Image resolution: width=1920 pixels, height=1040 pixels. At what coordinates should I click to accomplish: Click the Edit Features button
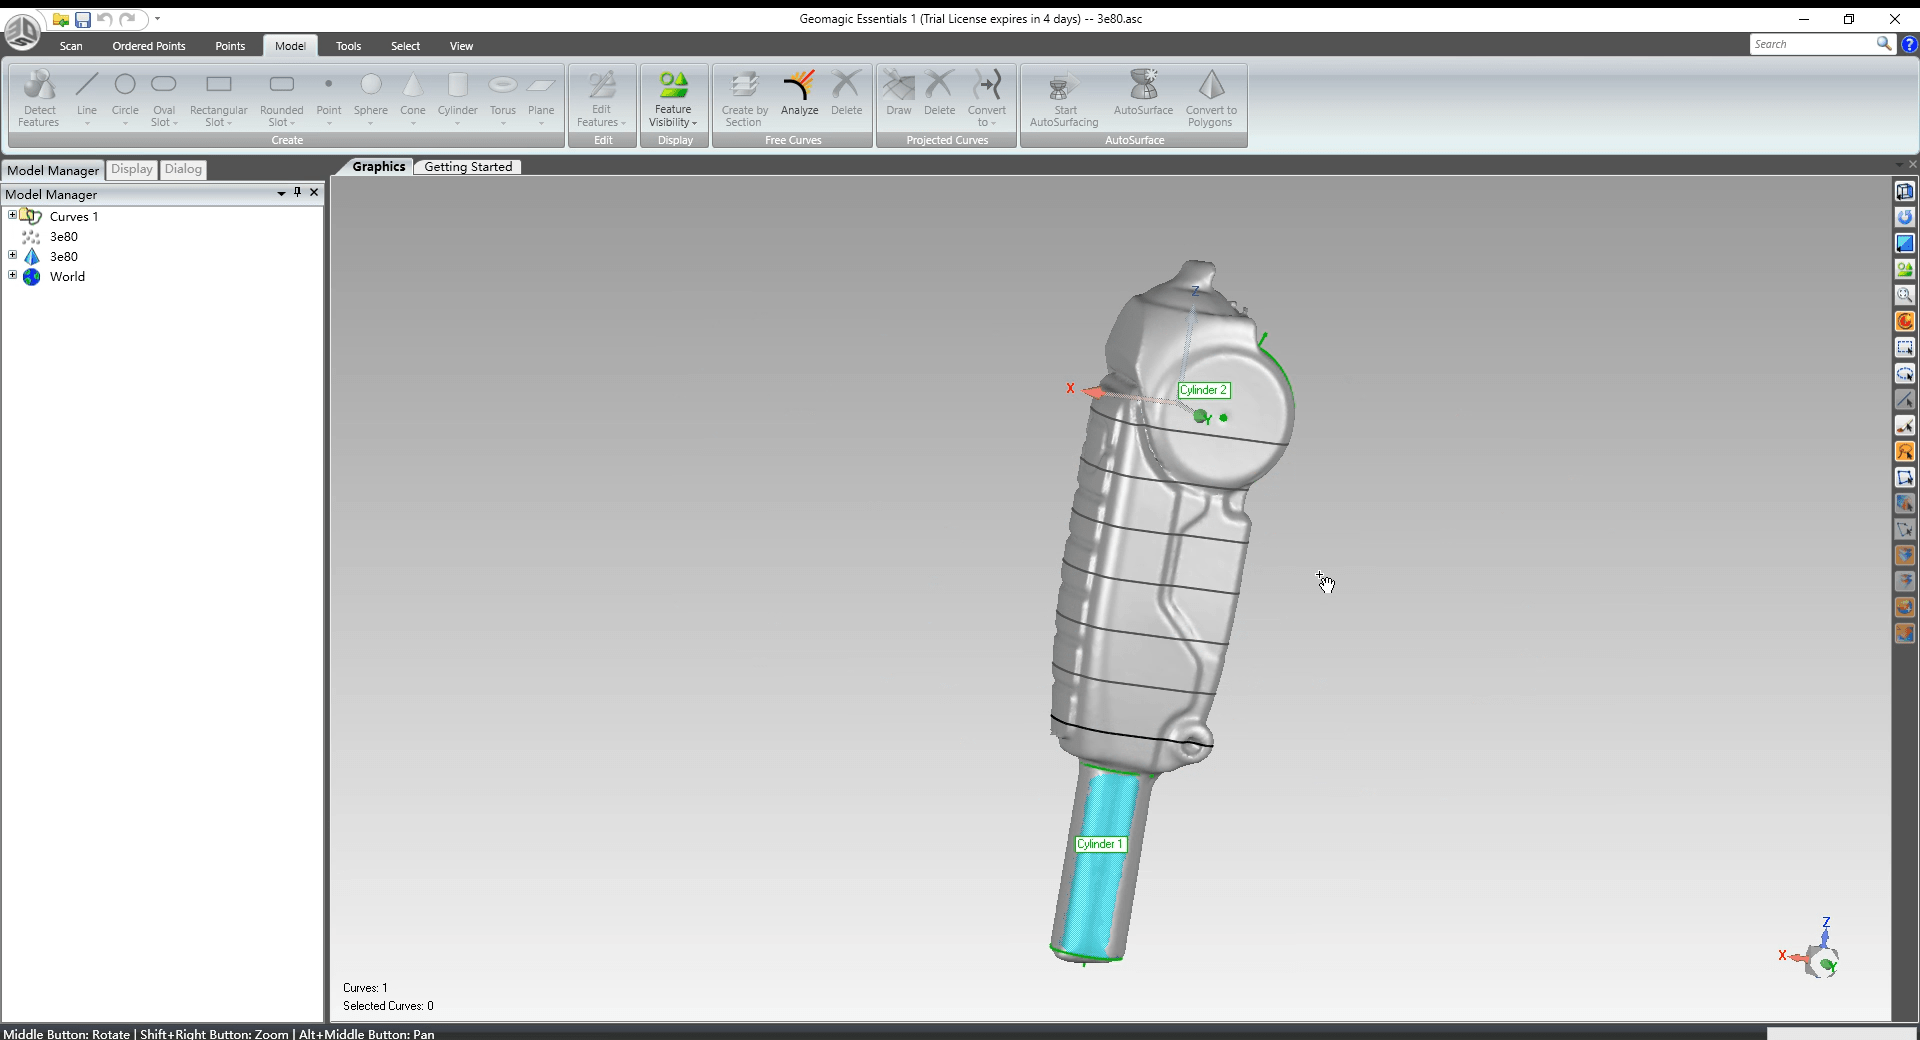pos(601,97)
